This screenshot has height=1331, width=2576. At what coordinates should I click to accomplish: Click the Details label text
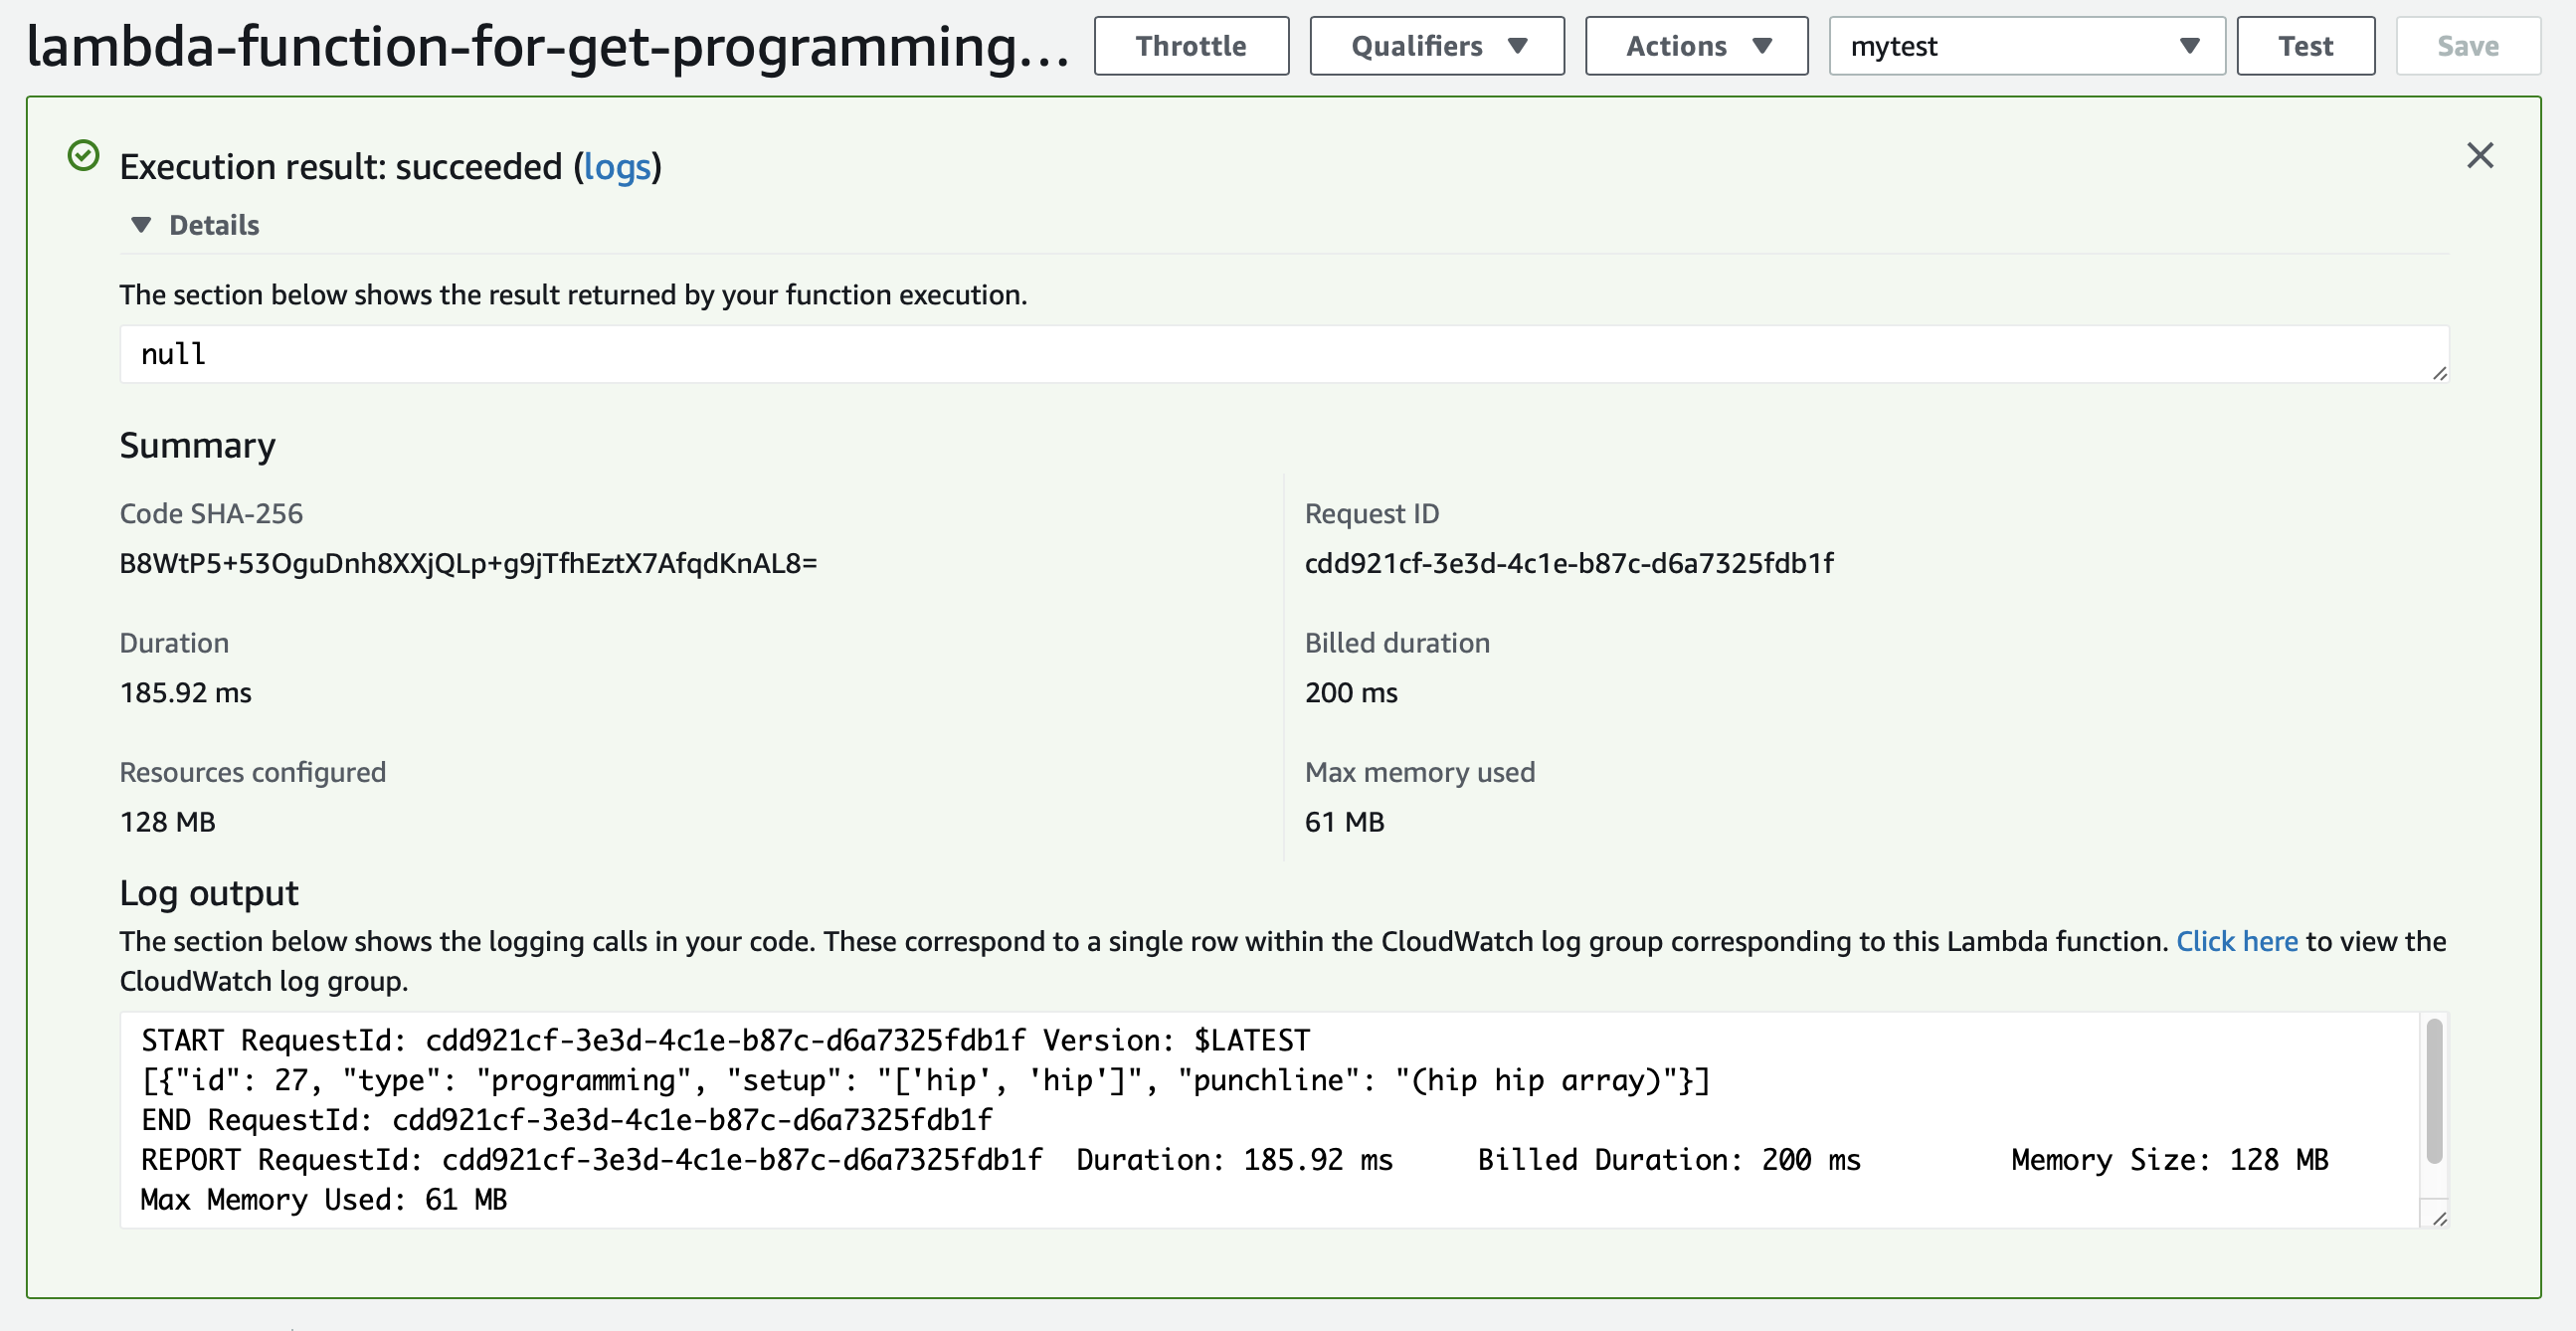point(214,225)
